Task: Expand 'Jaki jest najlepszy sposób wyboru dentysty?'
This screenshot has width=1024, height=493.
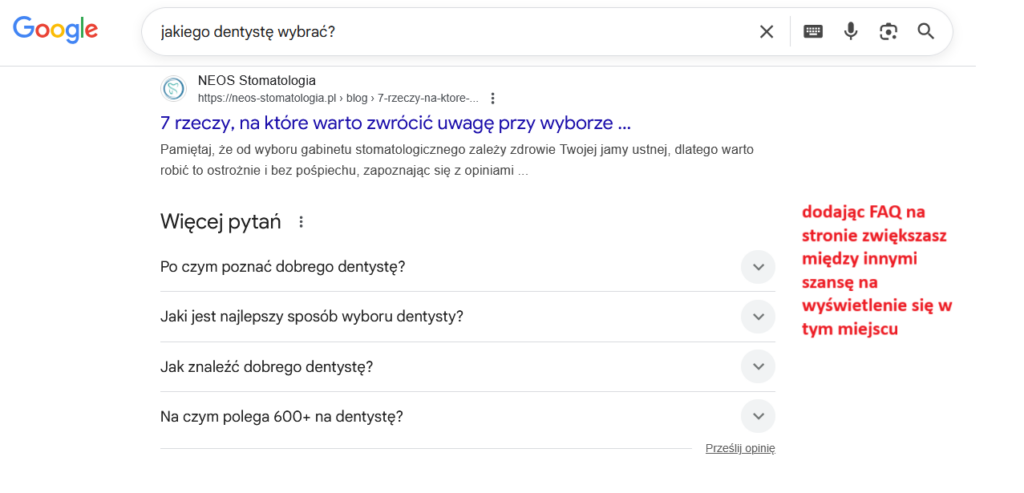Action: click(758, 317)
